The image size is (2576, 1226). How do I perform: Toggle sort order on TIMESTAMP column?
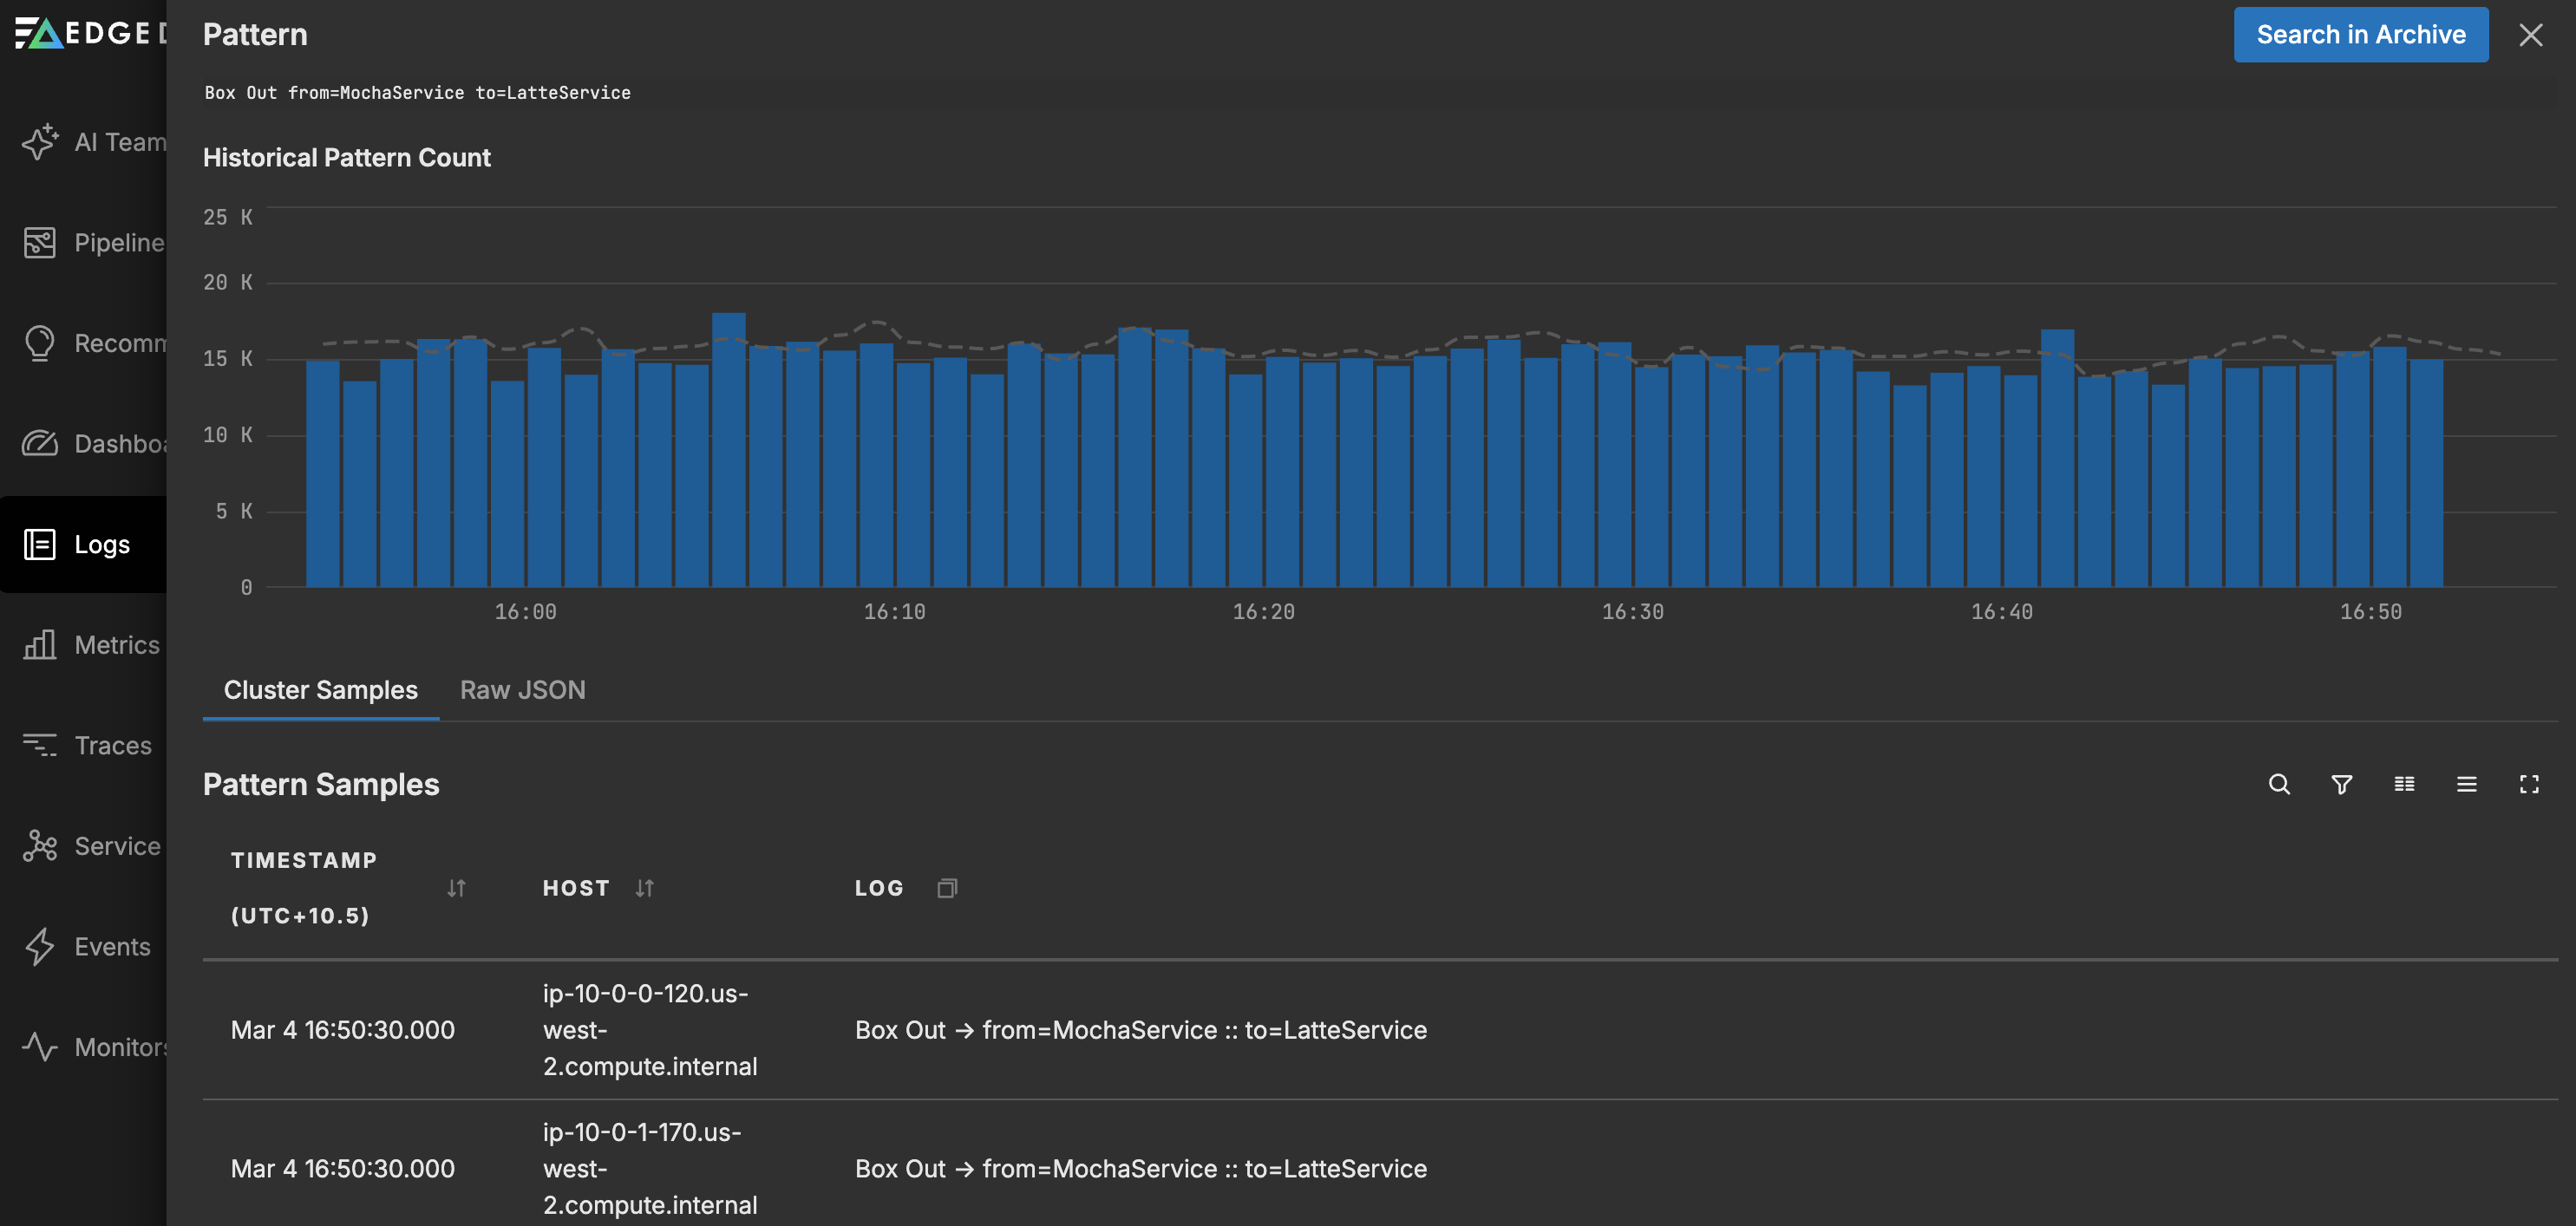click(x=458, y=887)
